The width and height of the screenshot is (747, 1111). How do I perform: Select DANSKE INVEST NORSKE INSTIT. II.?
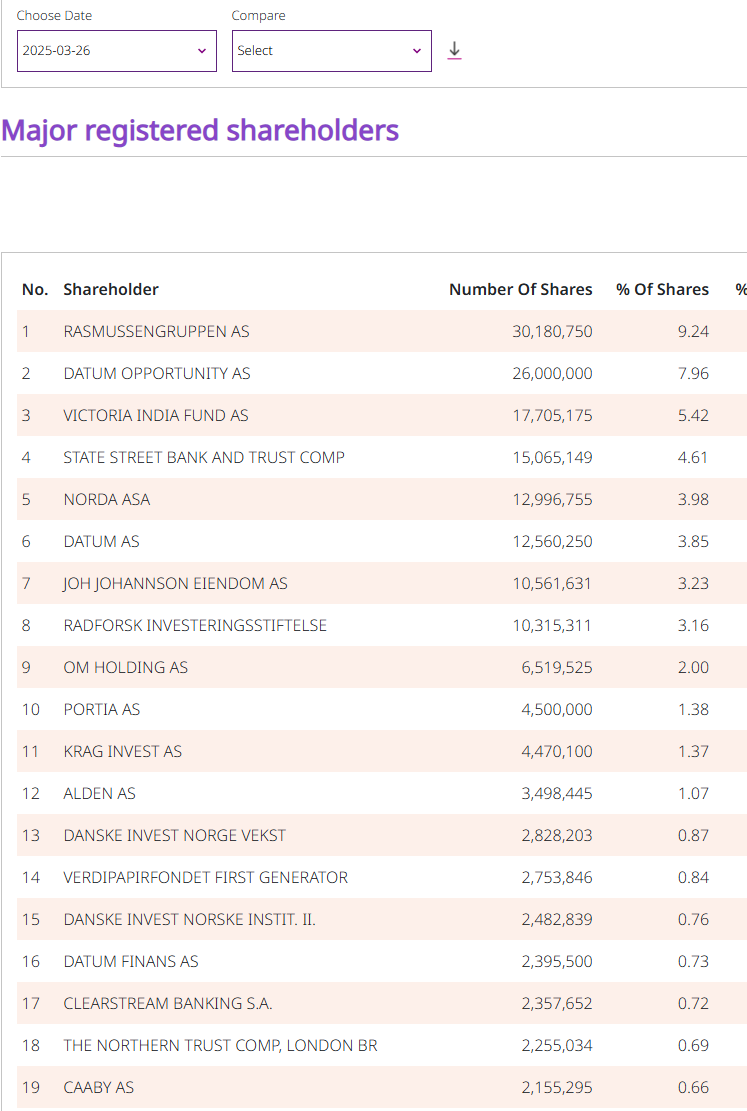pos(189,919)
